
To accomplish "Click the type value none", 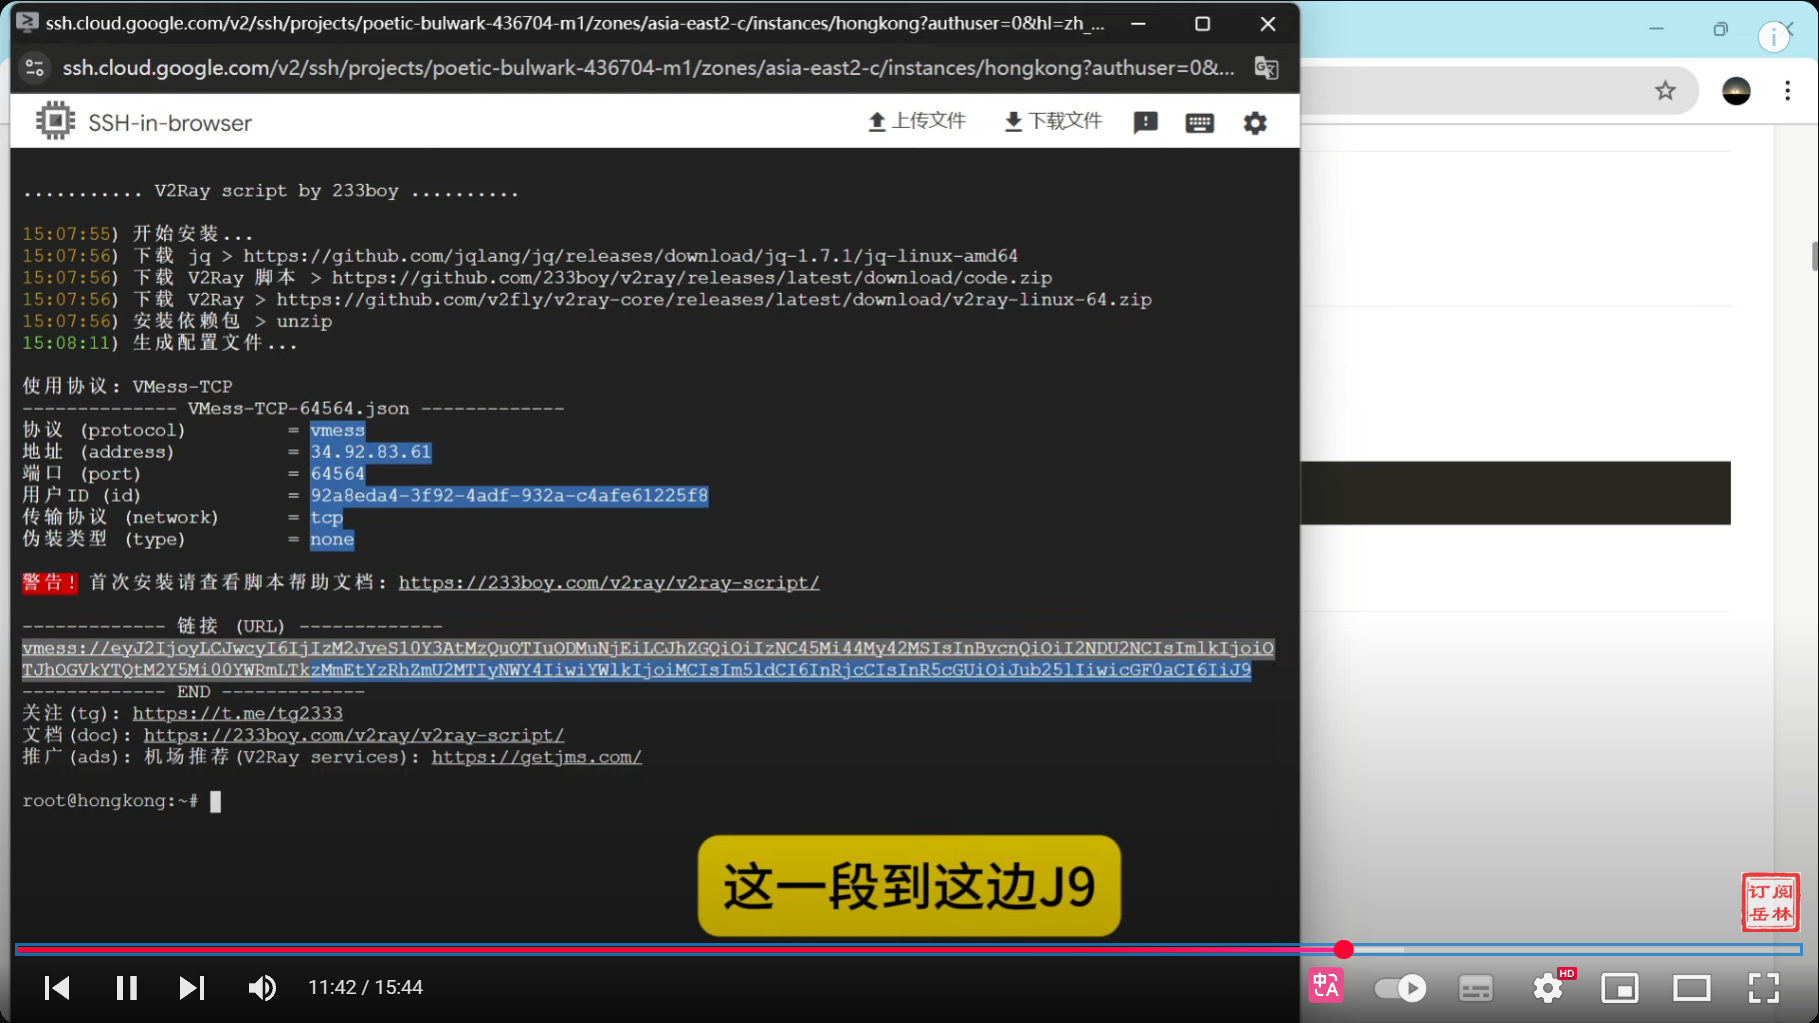I will coord(332,539).
